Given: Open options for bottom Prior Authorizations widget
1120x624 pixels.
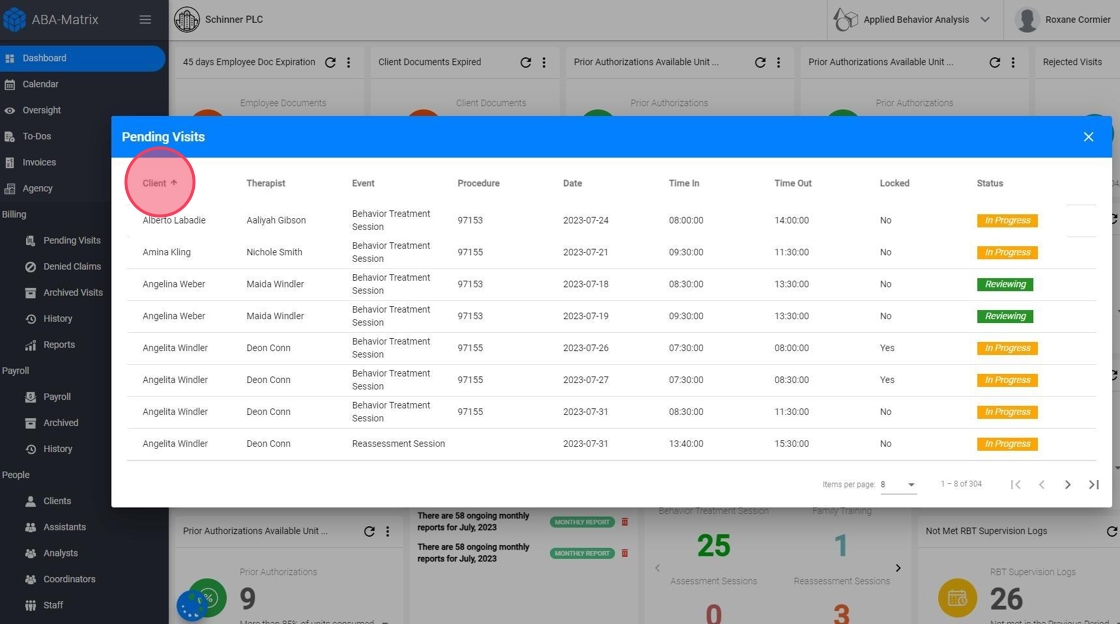Looking at the screenshot, I should pyautogui.click(x=388, y=531).
